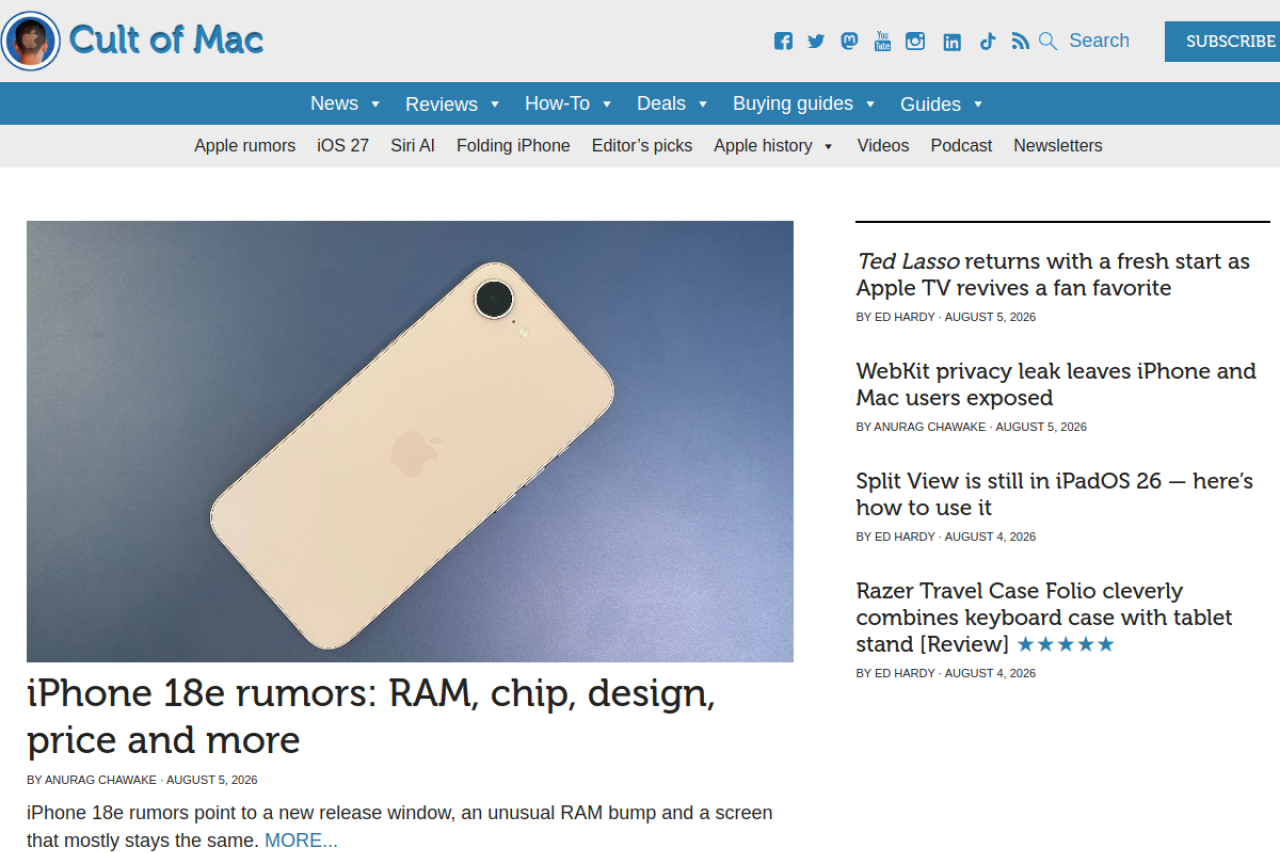The height and width of the screenshot is (853, 1280).
Task: Click the Subscribe button
Action: click(x=1223, y=41)
